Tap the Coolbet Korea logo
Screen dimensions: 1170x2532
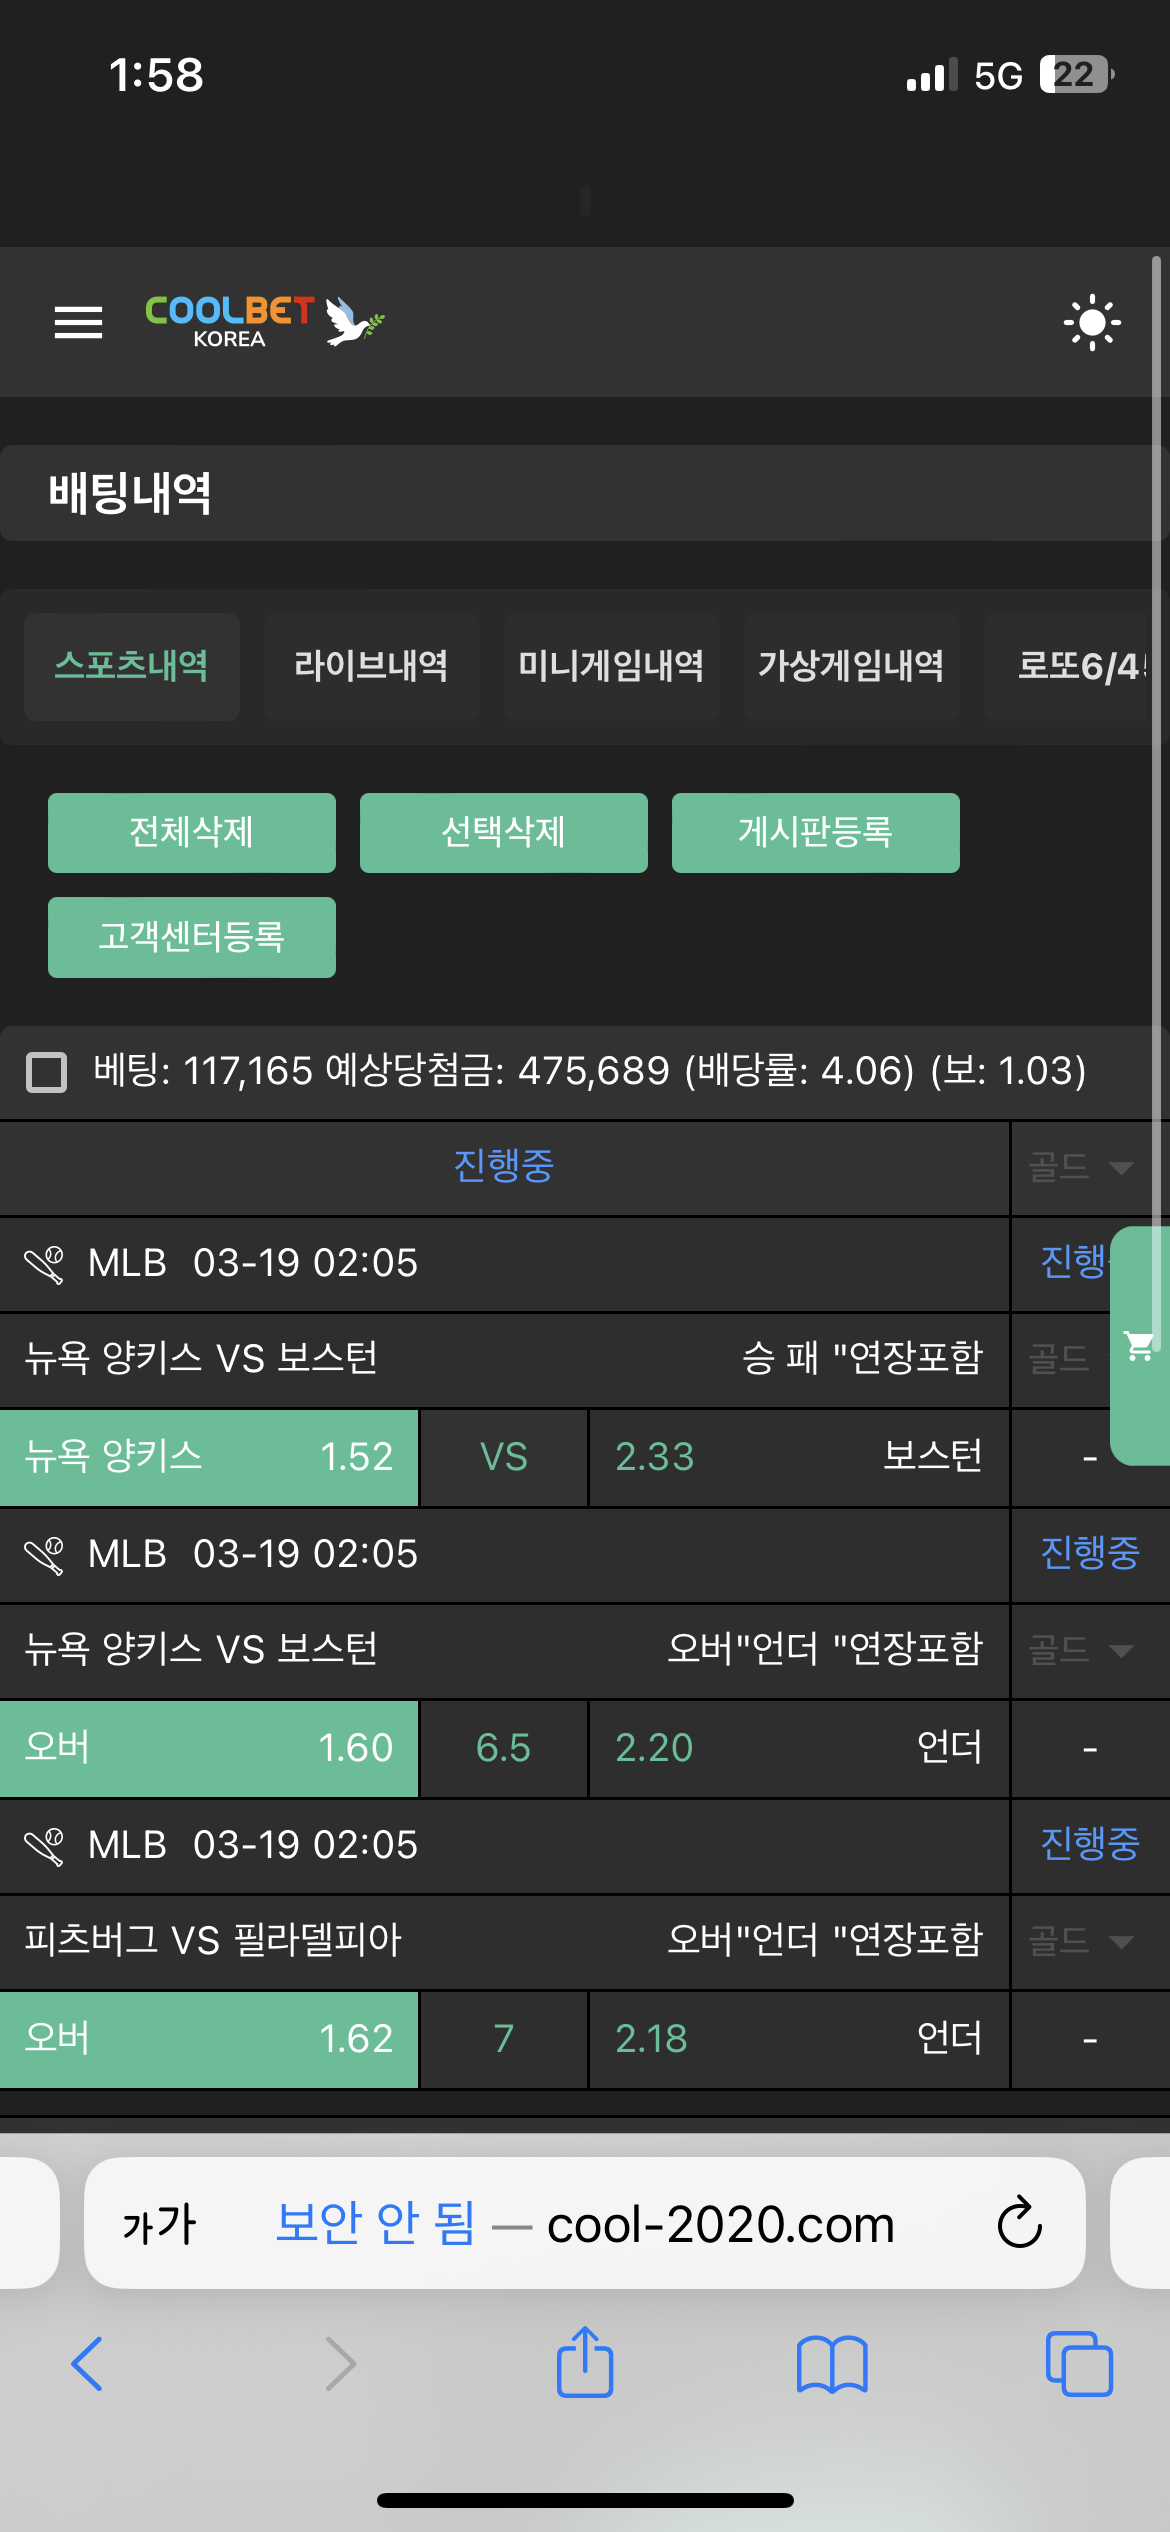[264, 322]
